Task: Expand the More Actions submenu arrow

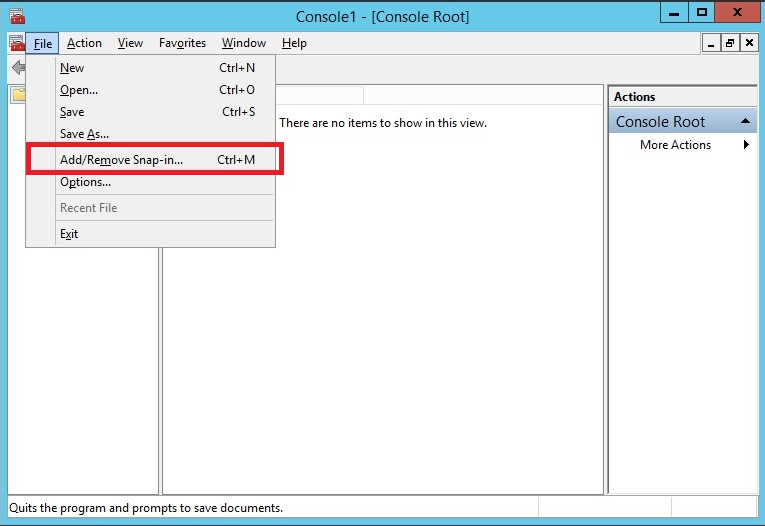Action: coord(746,145)
